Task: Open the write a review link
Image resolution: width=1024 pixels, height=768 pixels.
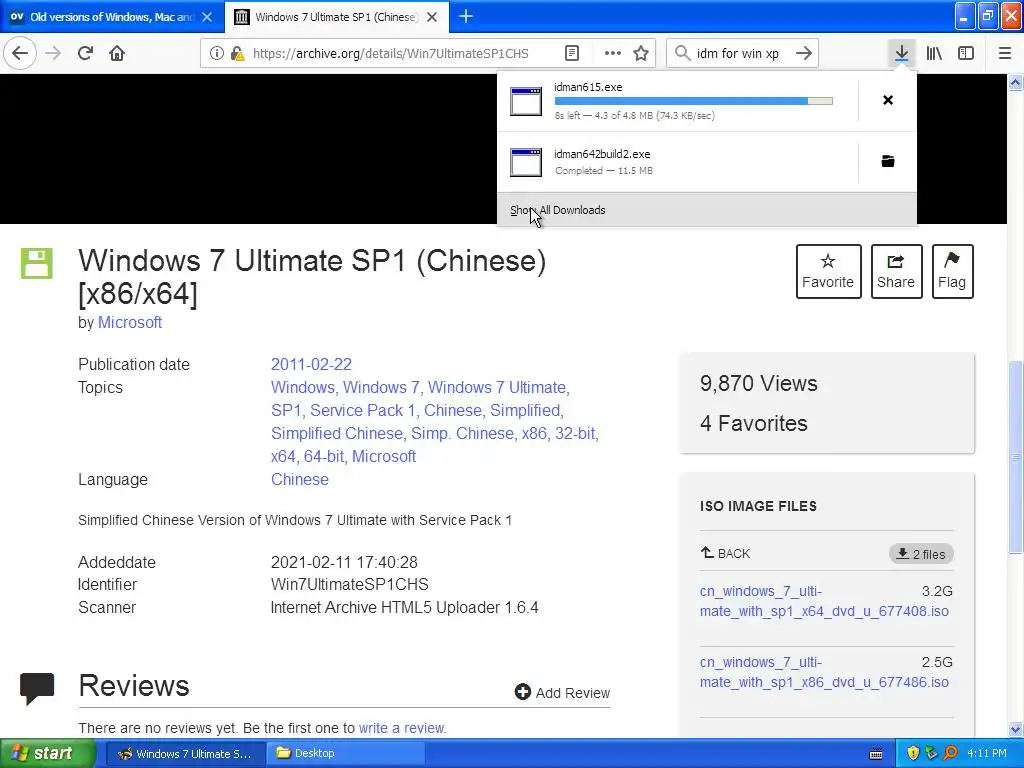Action: pyautogui.click(x=402, y=728)
